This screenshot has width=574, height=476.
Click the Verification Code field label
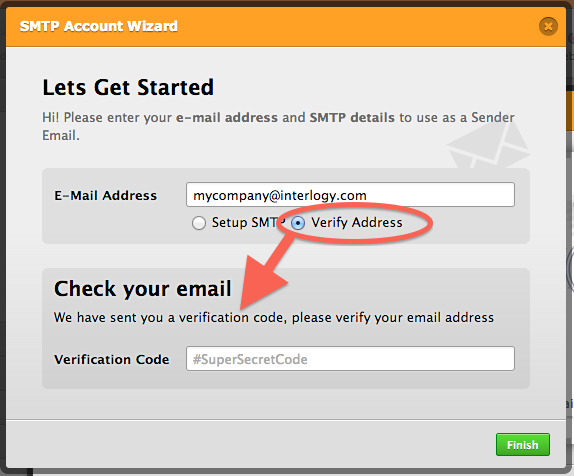pyautogui.click(x=112, y=360)
